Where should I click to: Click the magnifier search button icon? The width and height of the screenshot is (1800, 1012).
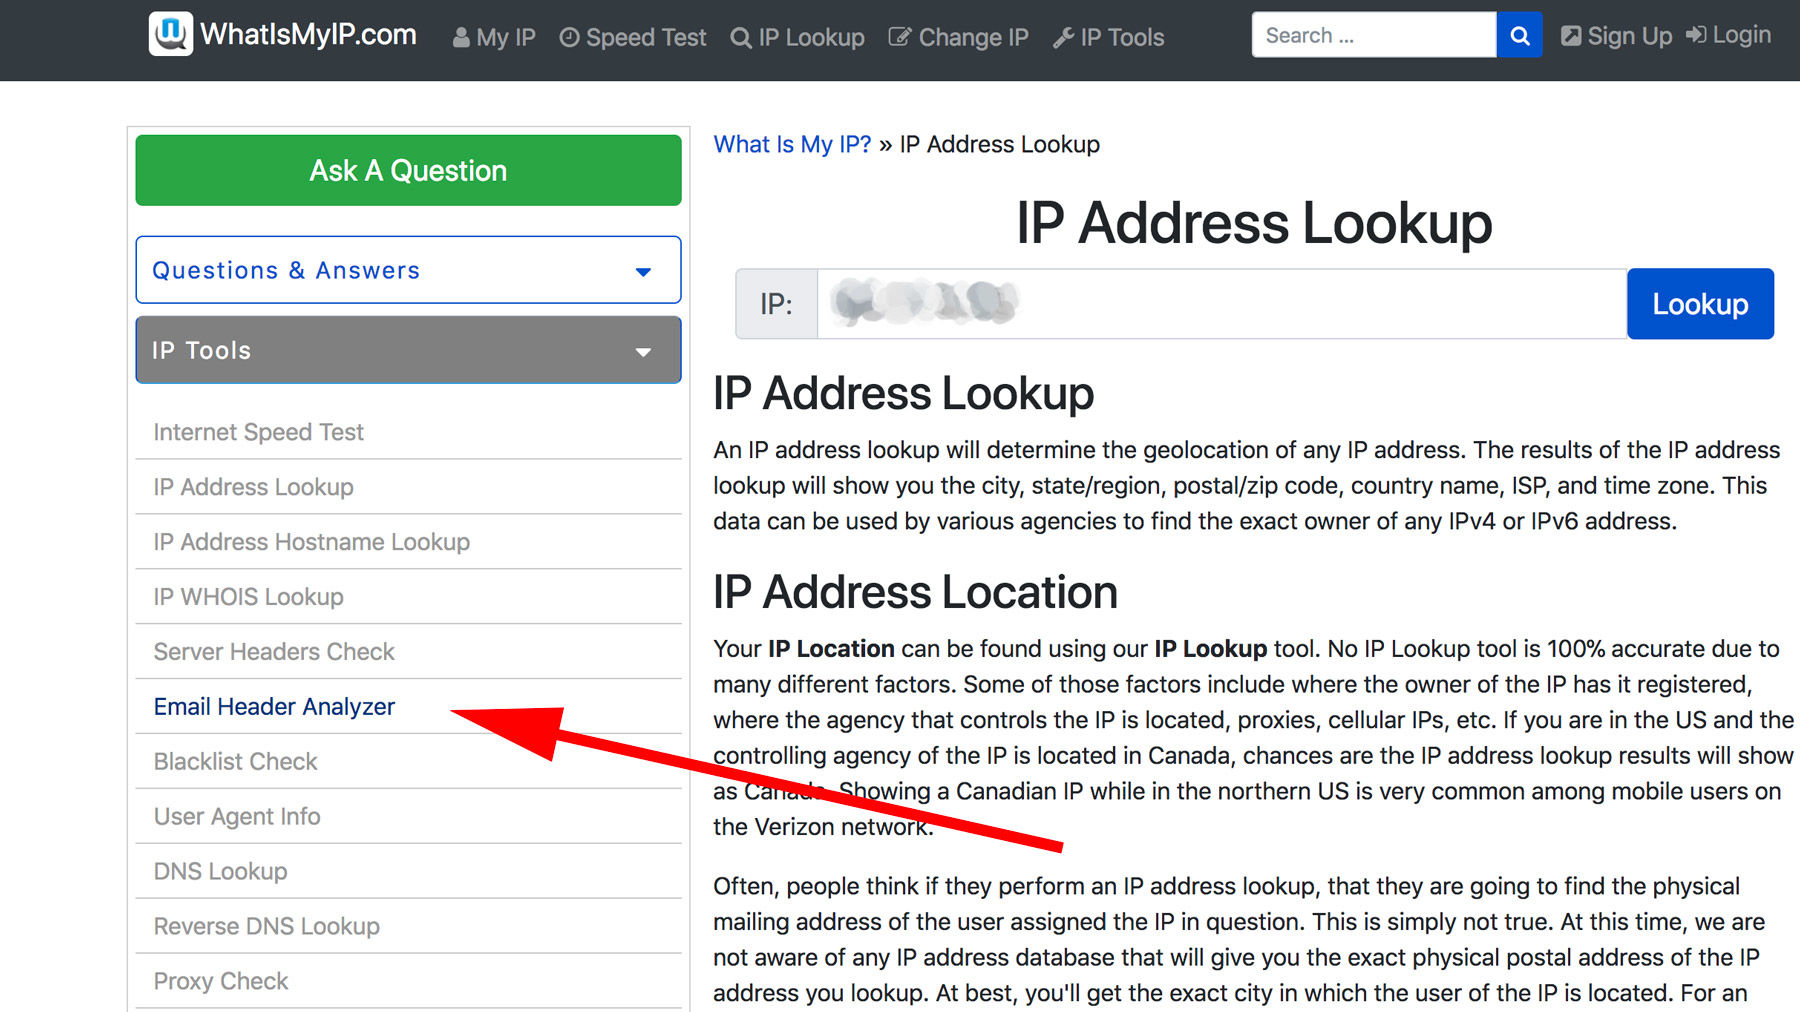click(x=1519, y=36)
